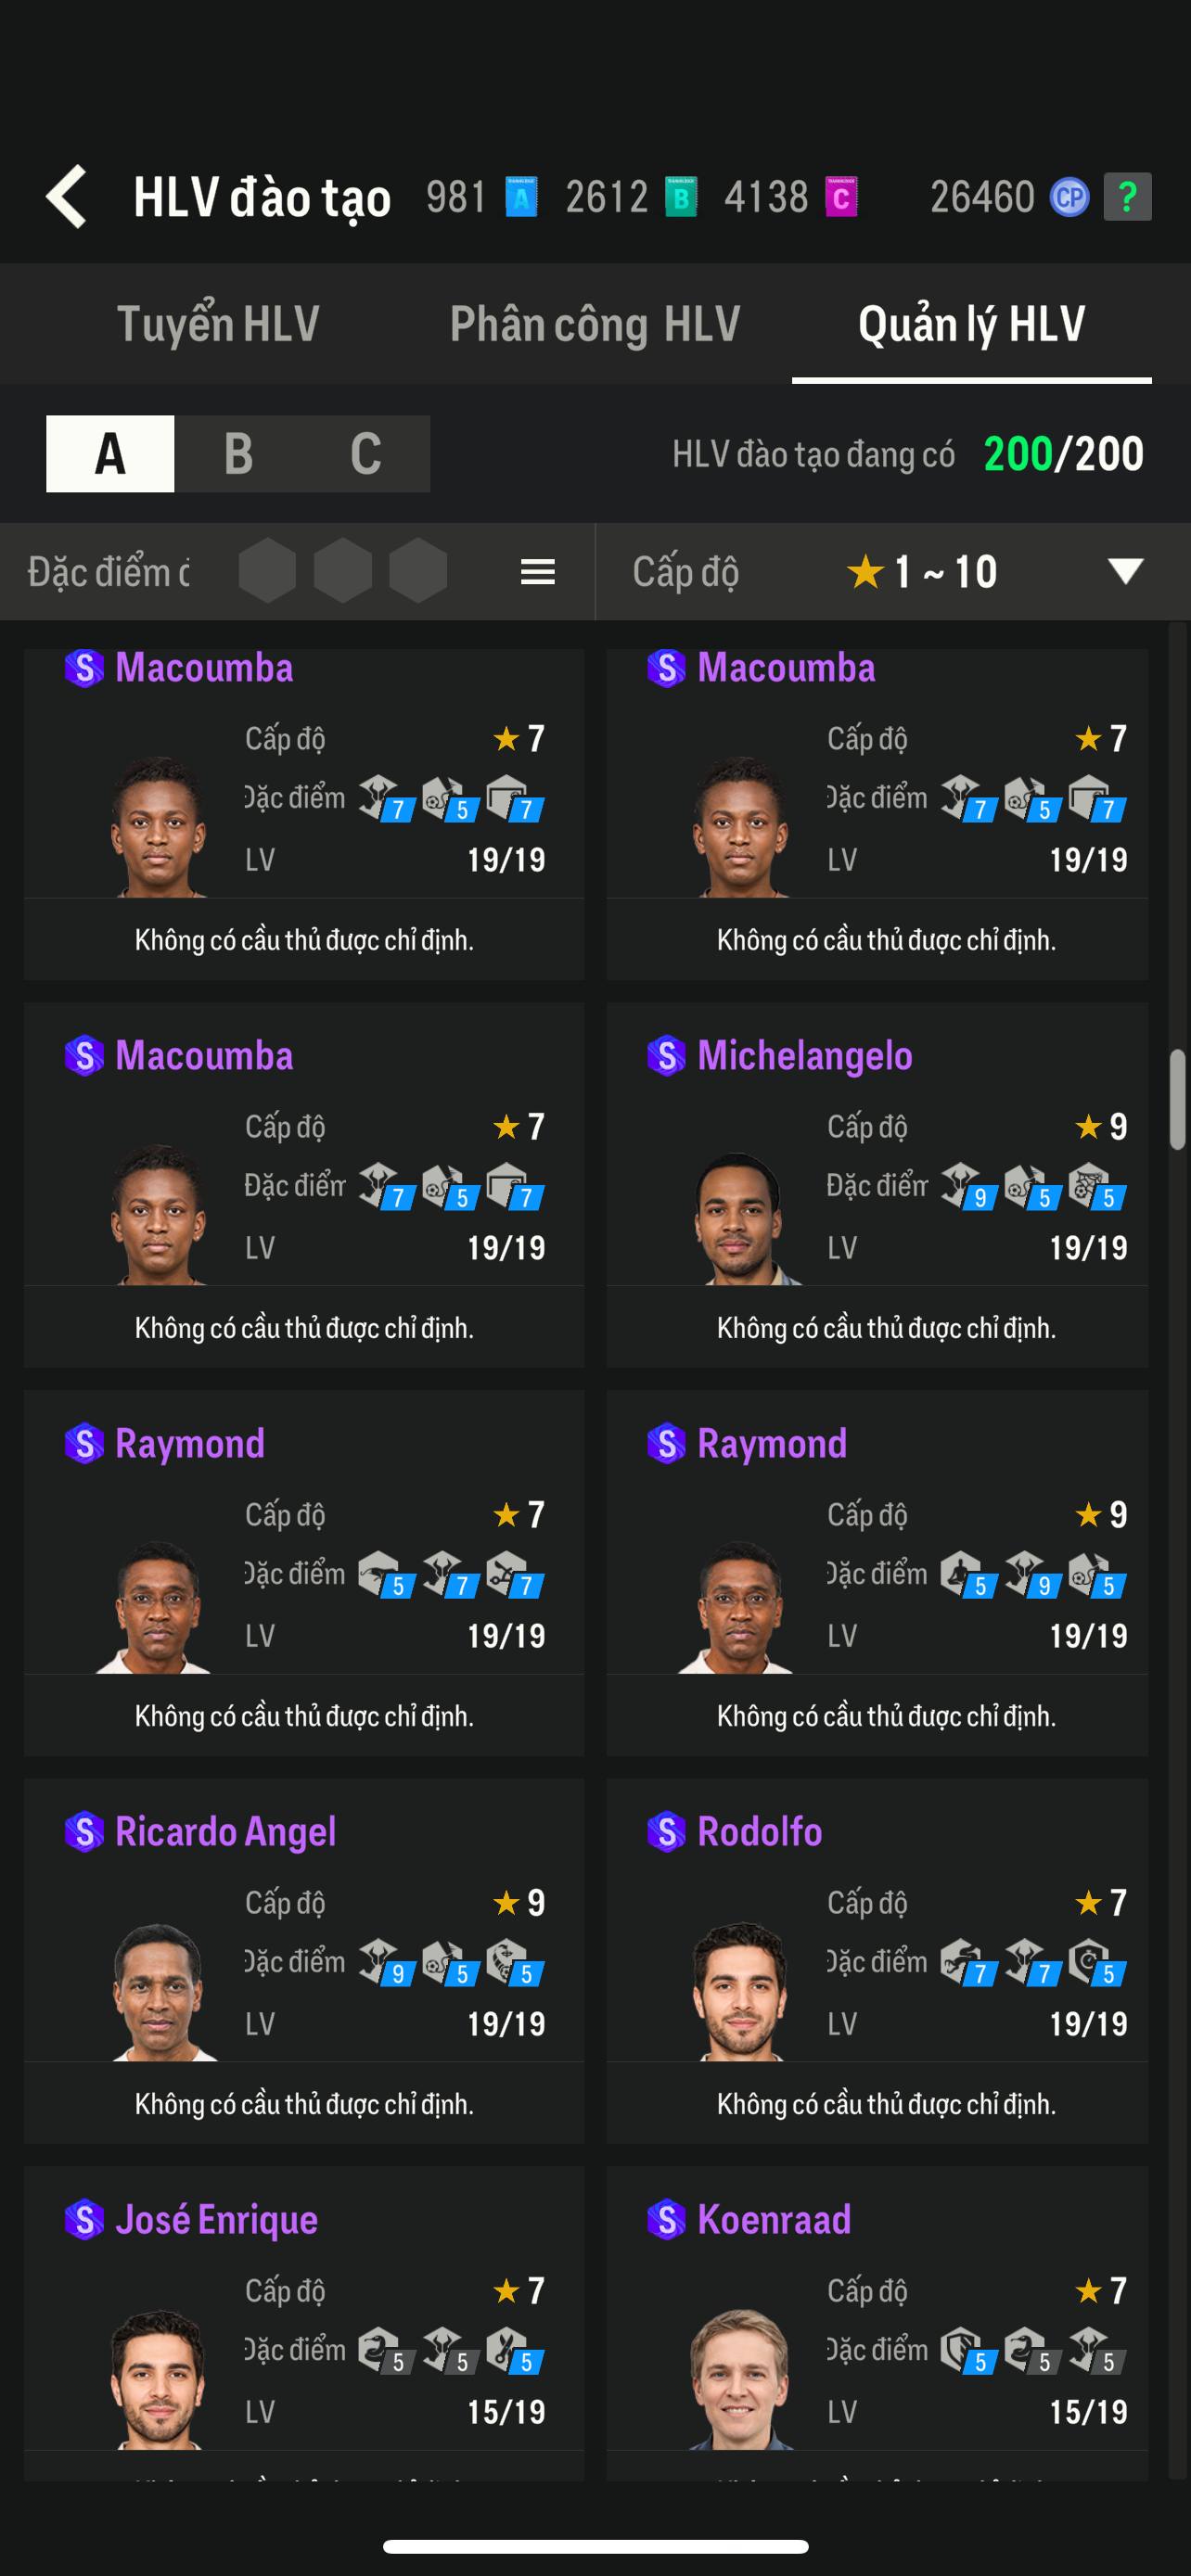
Task: Open the Rodolfo coach name
Action: [759, 1831]
